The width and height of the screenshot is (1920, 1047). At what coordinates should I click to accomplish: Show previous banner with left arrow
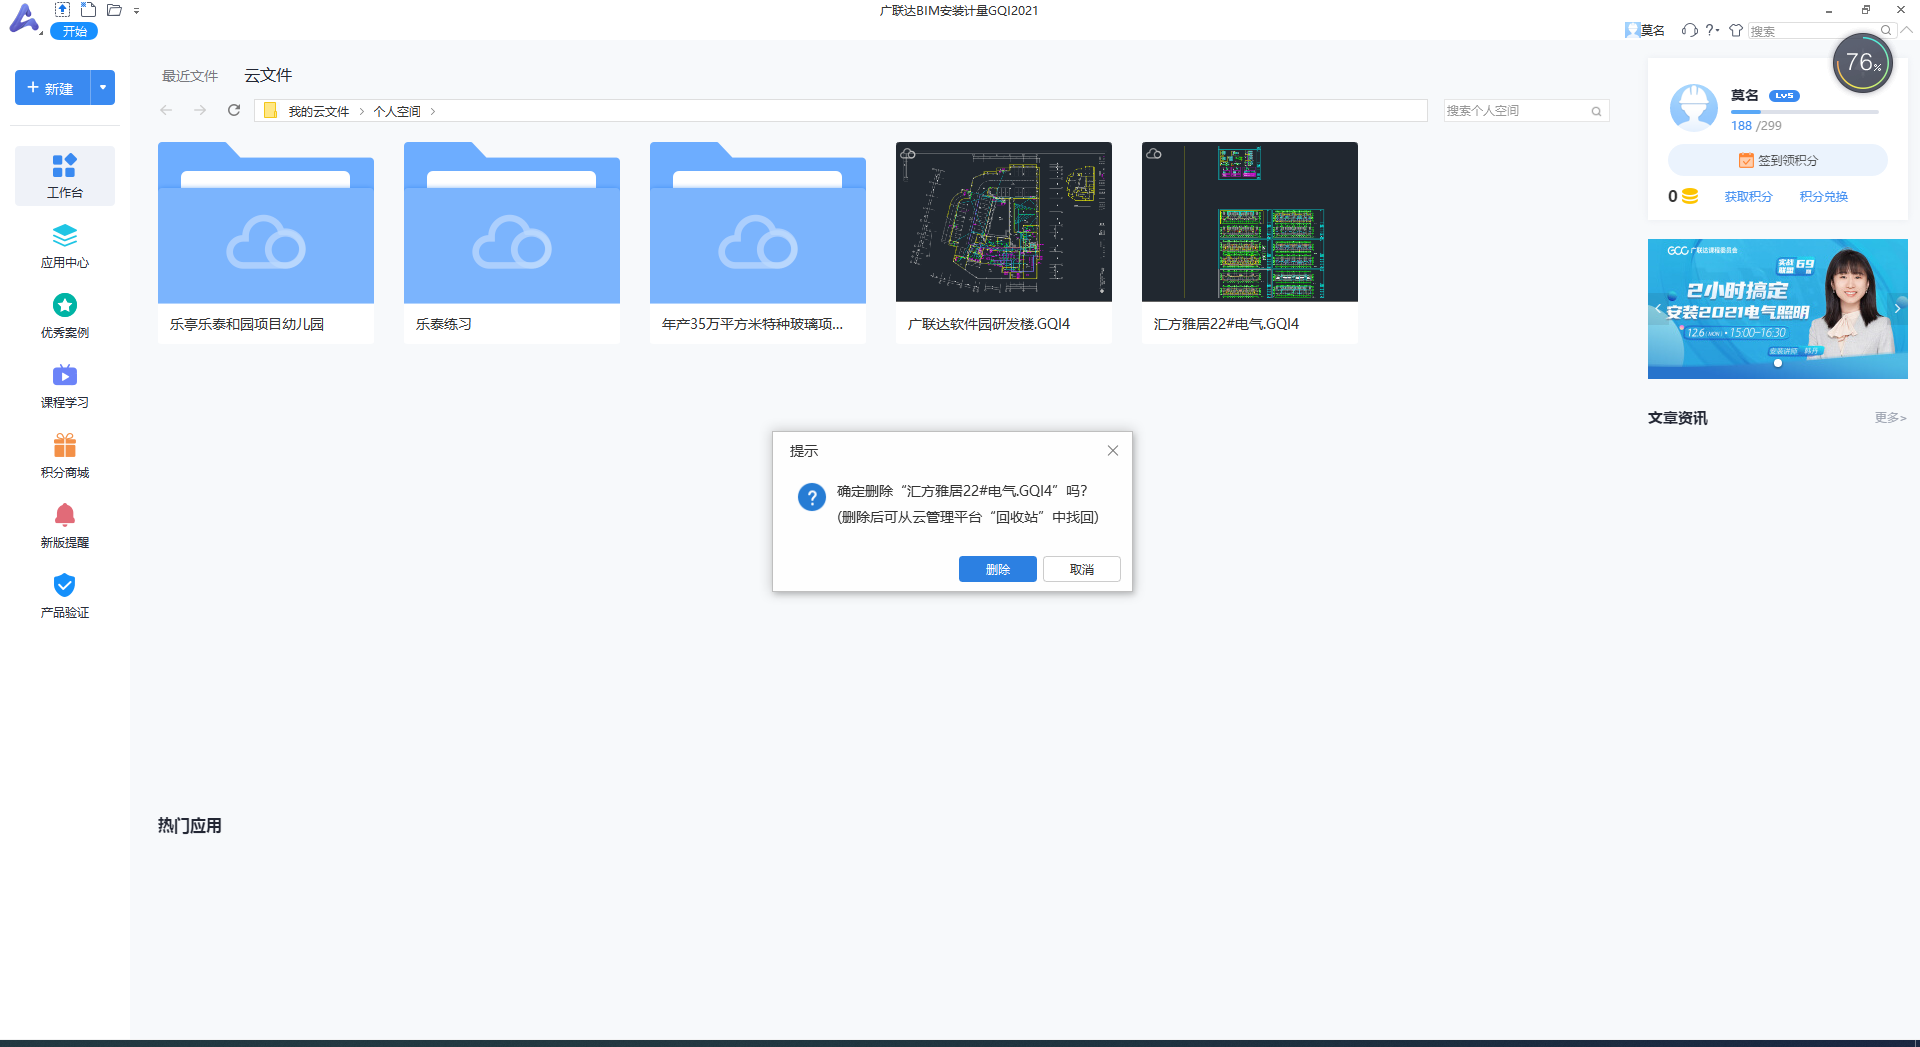pos(1657,309)
